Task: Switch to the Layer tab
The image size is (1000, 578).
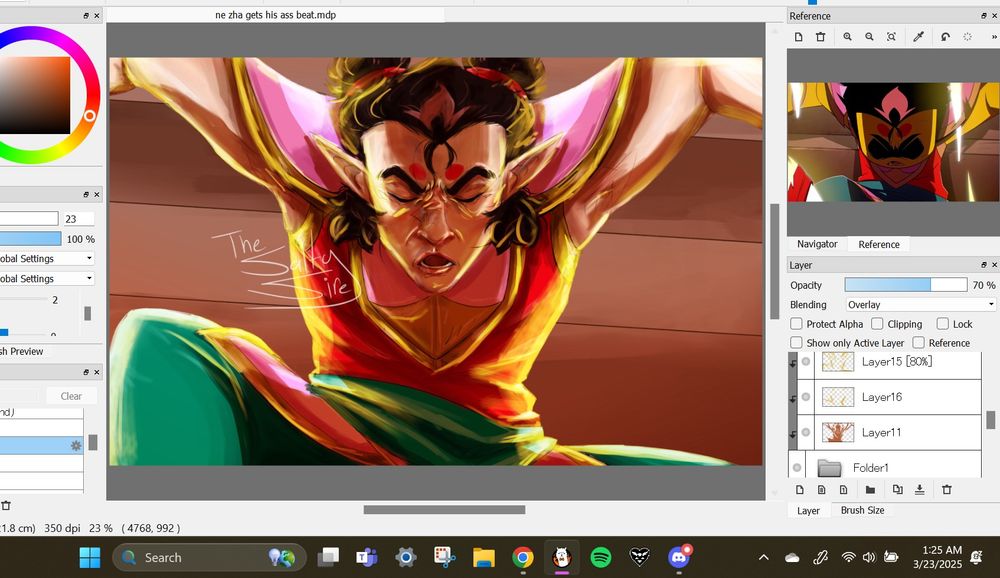Action: pyautogui.click(x=808, y=510)
